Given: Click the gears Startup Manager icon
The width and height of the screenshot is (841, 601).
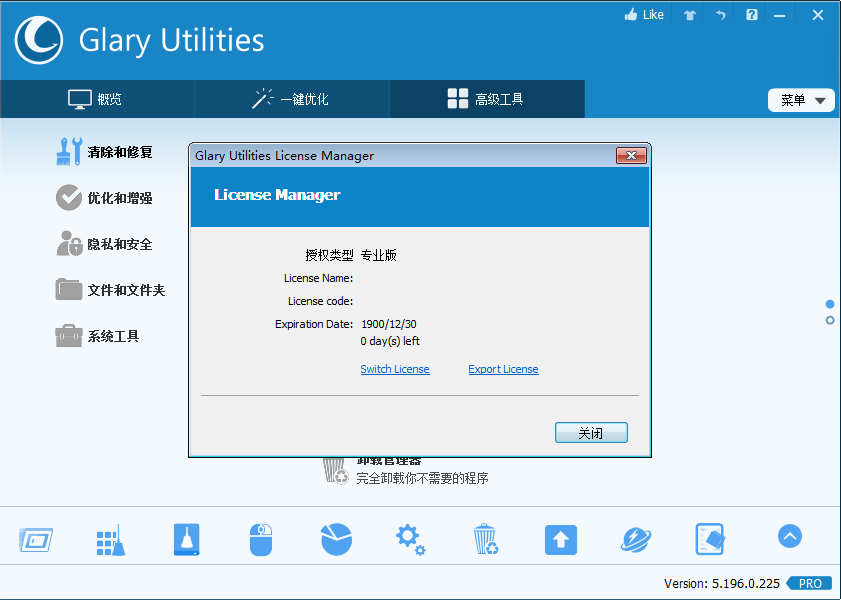Looking at the screenshot, I should coord(410,539).
